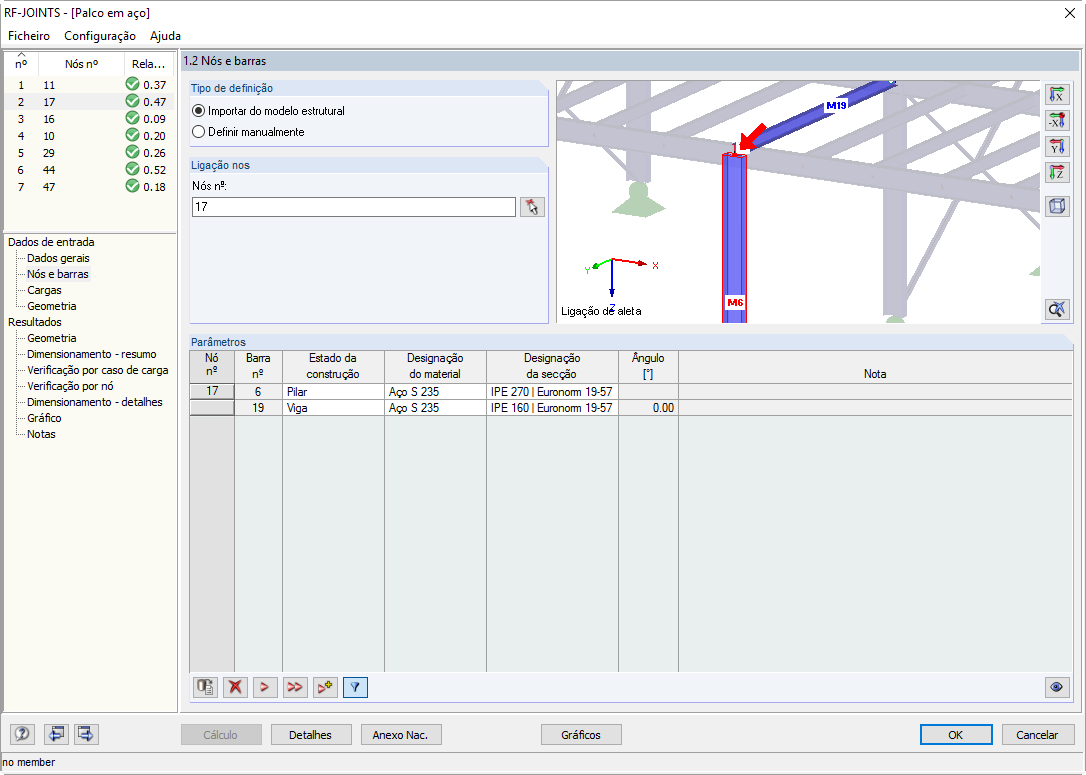Set view in Z direction
This screenshot has width=1086, height=775.
(1056, 172)
